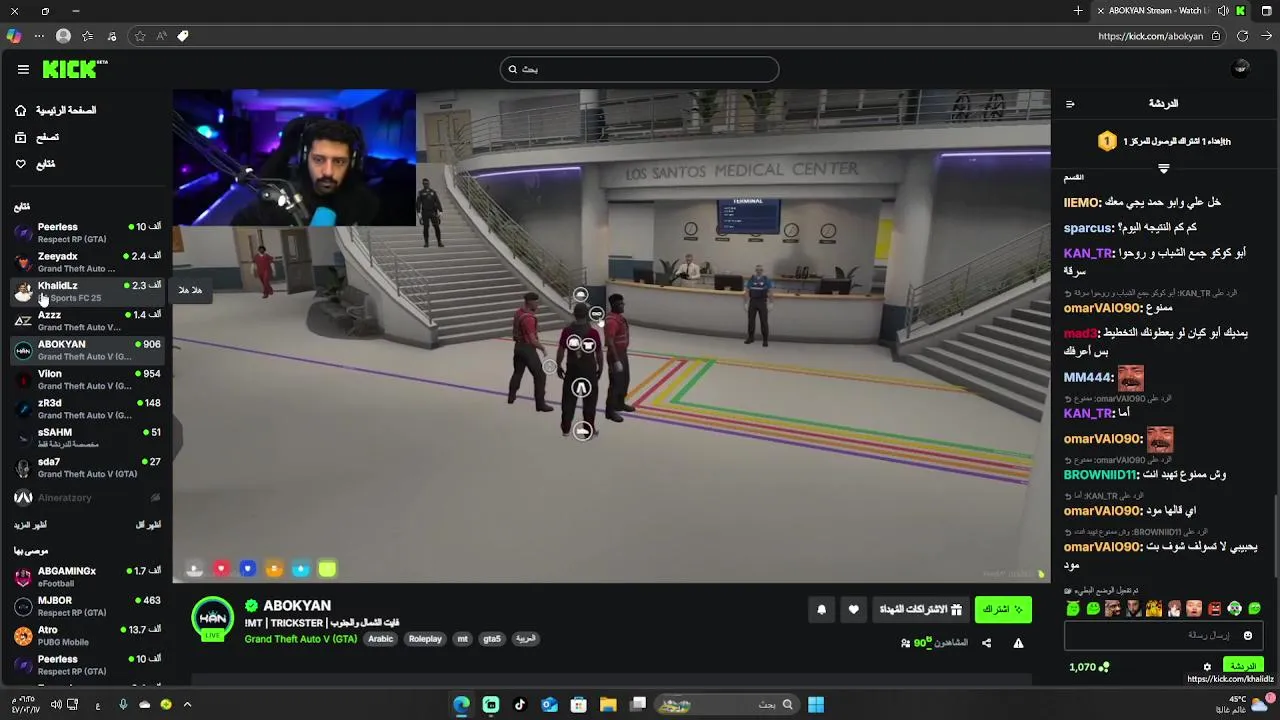Report stream with warning triangle icon

(x=1018, y=643)
